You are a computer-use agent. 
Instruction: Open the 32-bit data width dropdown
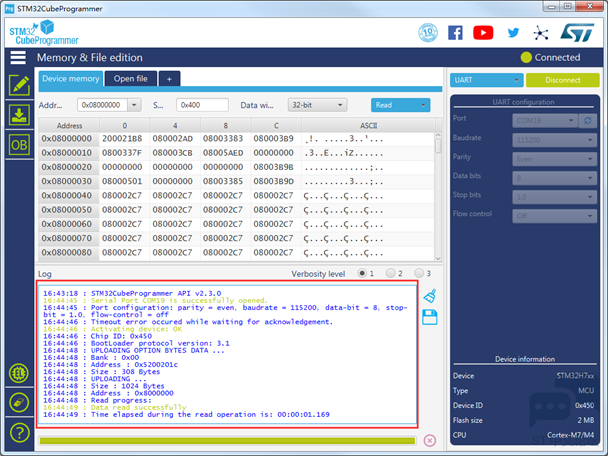pyautogui.click(x=317, y=105)
